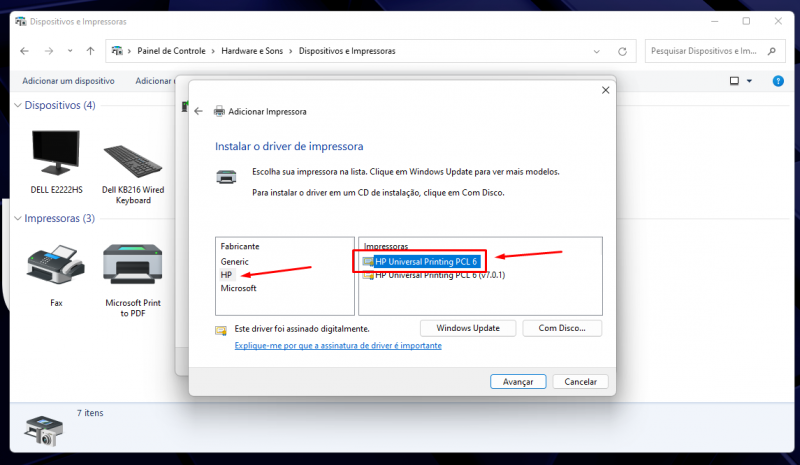Image resolution: width=800 pixels, height=465 pixels.
Task: Click the Avançar button
Action: [x=518, y=382]
